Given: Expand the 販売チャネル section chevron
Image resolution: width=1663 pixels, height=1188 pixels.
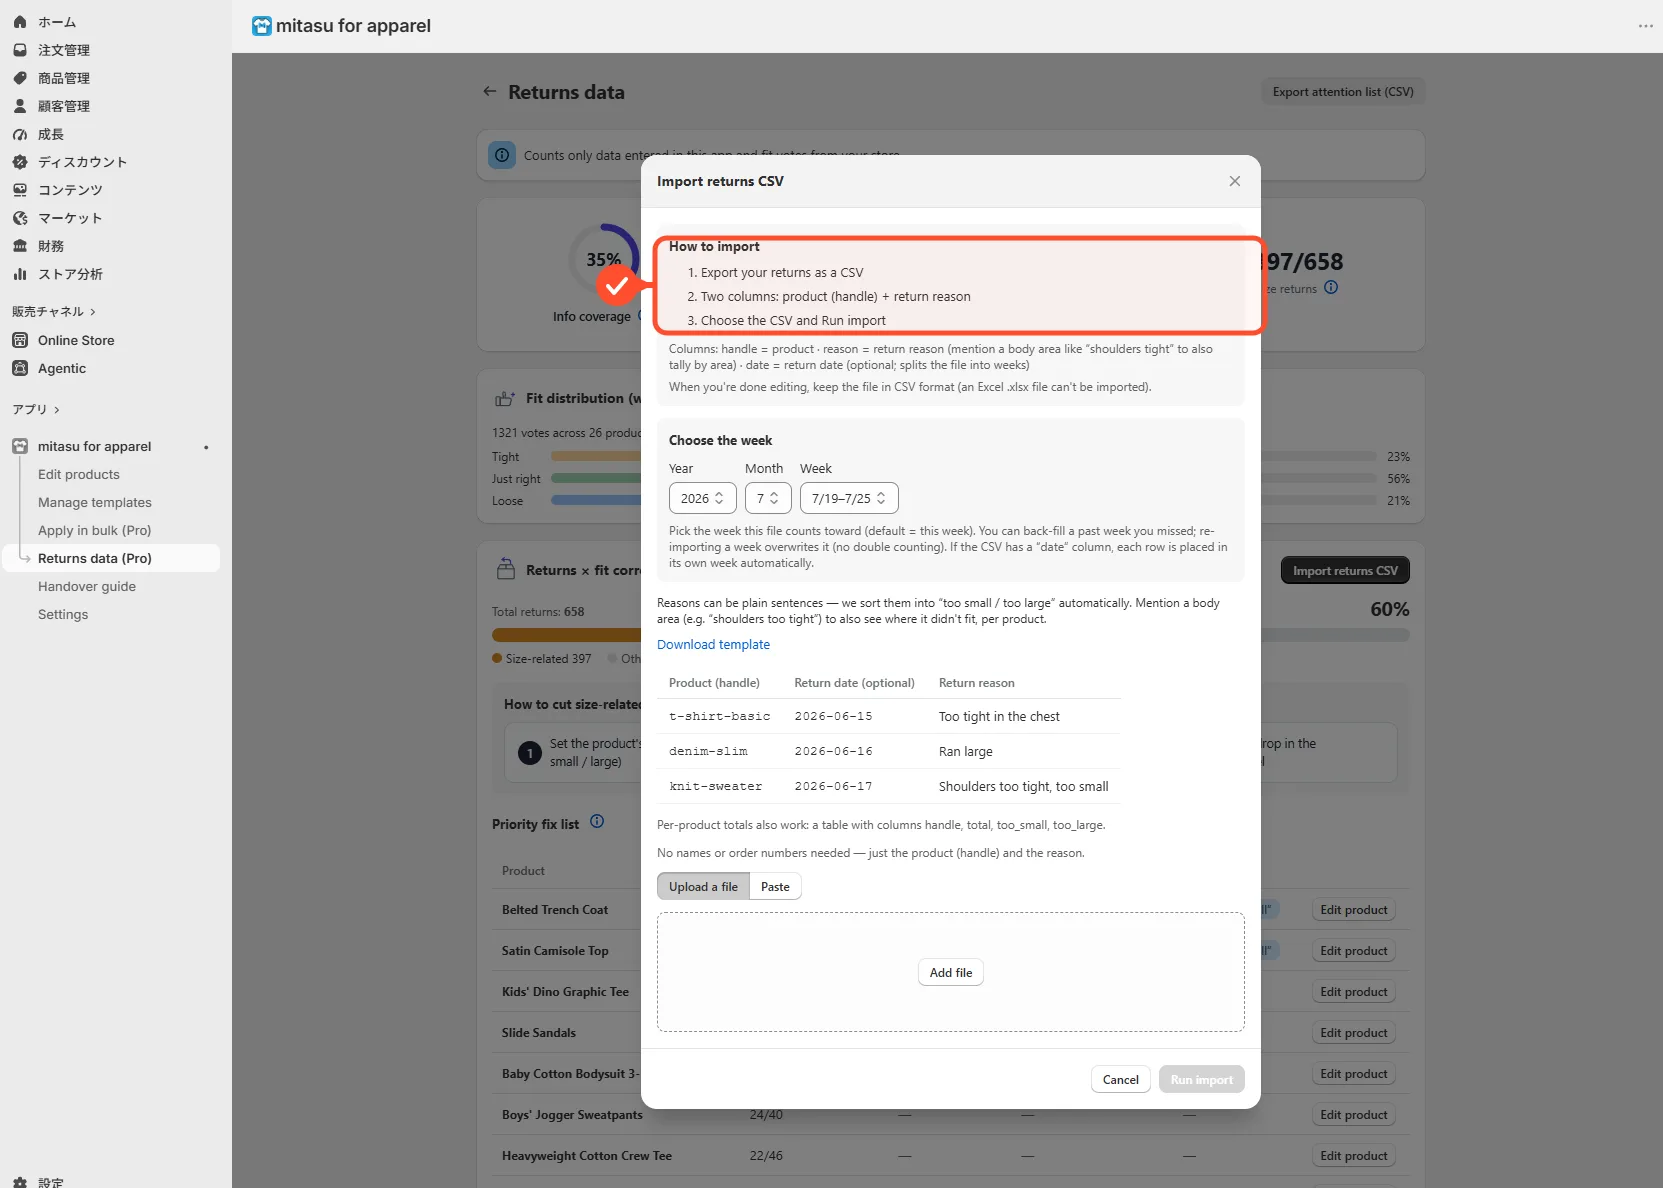Looking at the screenshot, I should click(x=93, y=312).
